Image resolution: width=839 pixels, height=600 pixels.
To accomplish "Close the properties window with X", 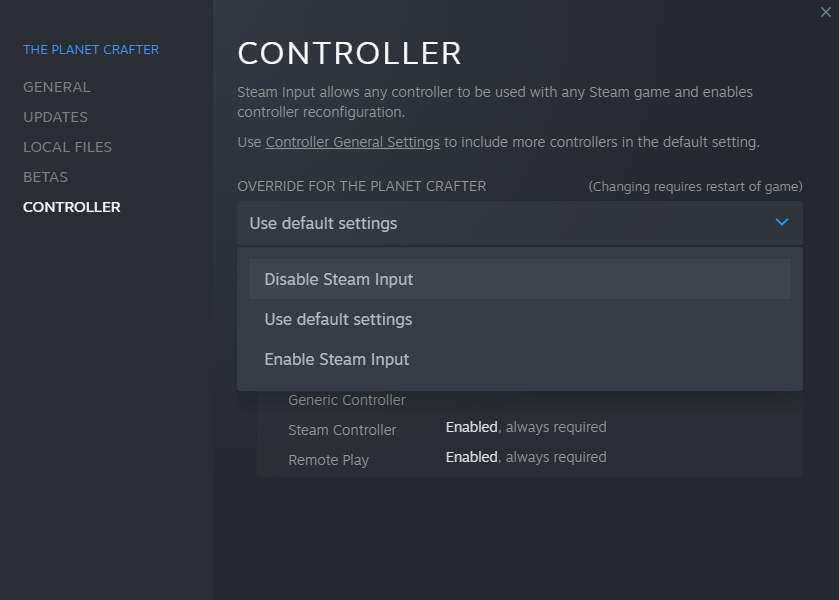I will (826, 12).
